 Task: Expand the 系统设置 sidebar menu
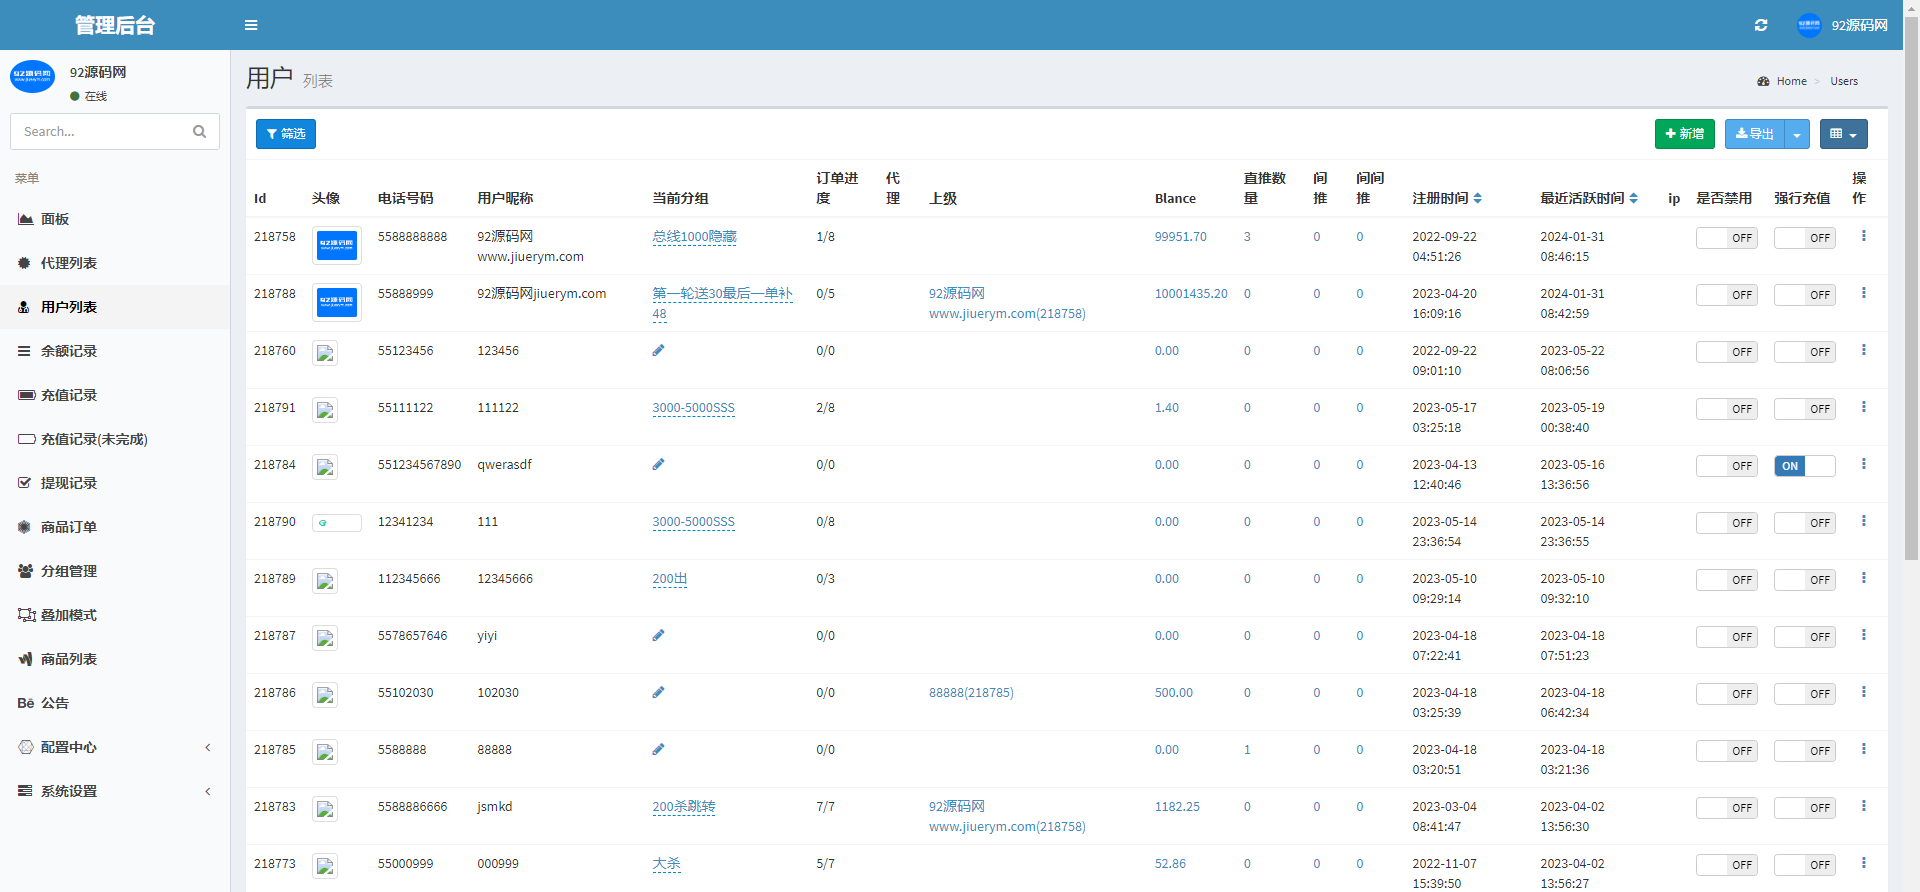(x=115, y=791)
